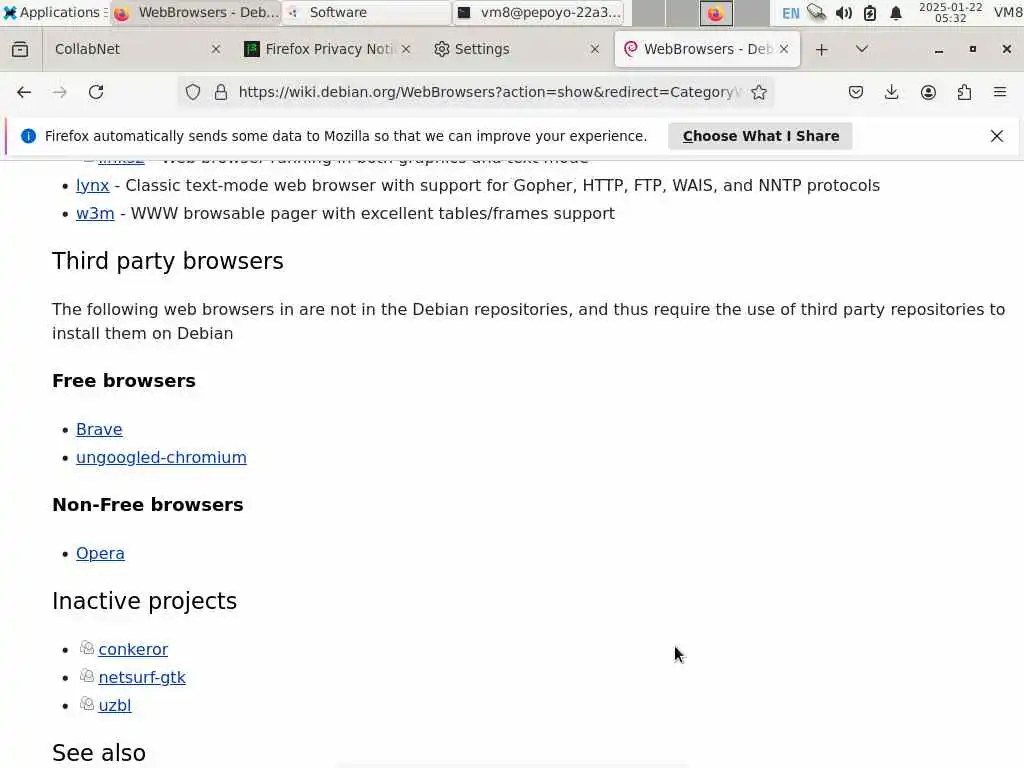This screenshot has width=1024, height=768.
Task: Click the Choose What I Share button
Action: [x=760, y=136]
